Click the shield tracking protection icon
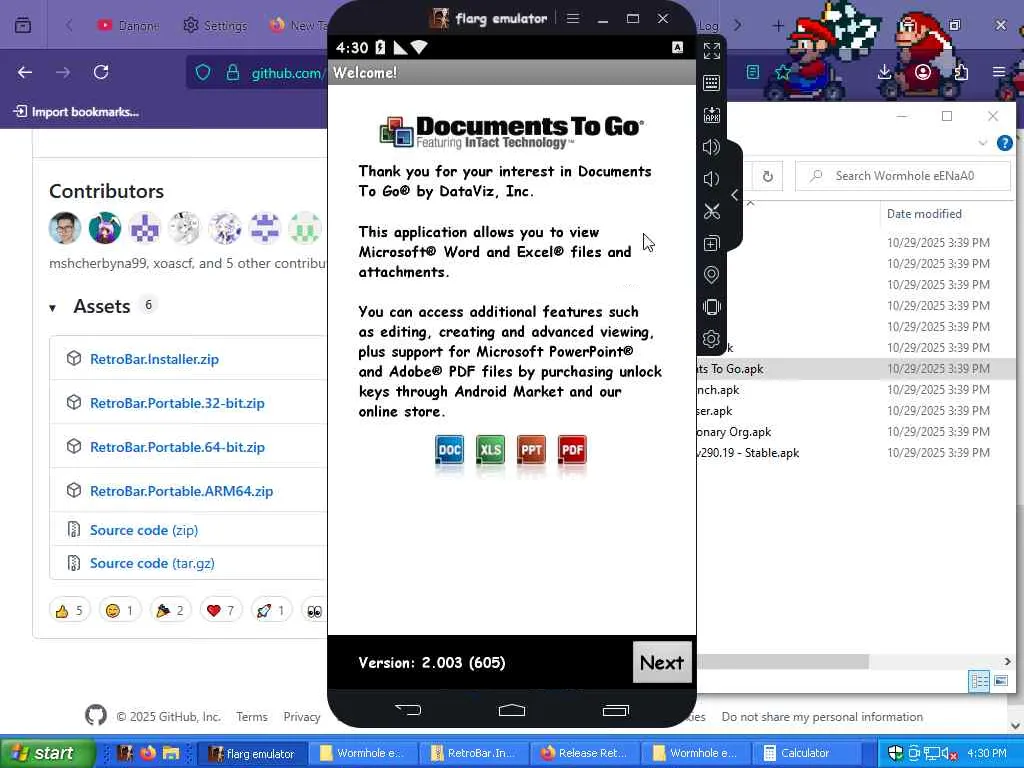 point(203,72)
